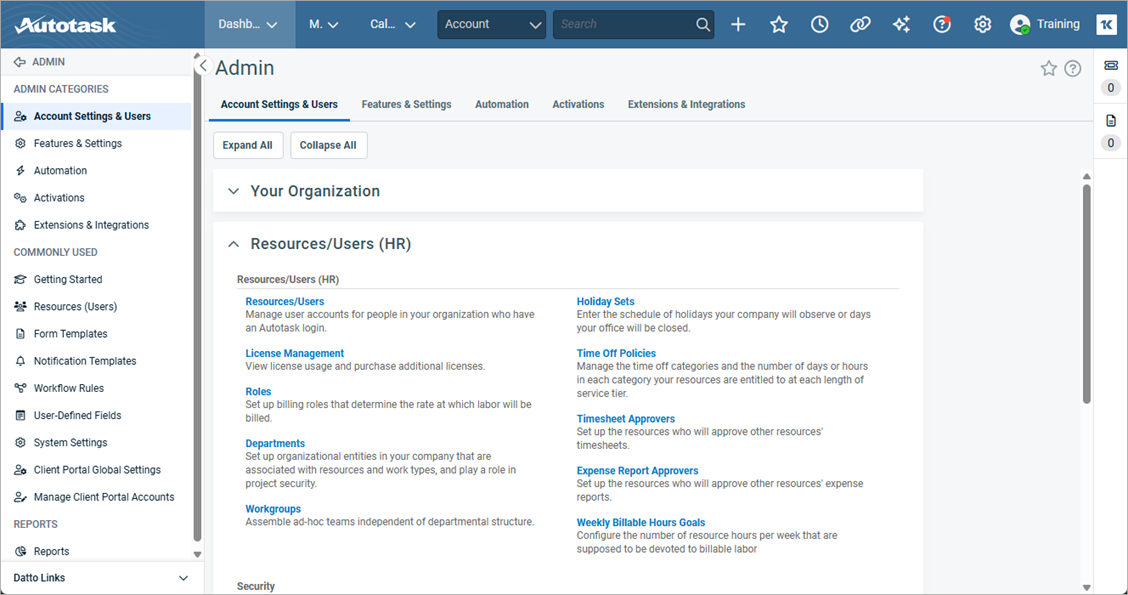Favorite the Admin page using its star icon
The image size is (1128, 595).
[x=1048, y=68]
